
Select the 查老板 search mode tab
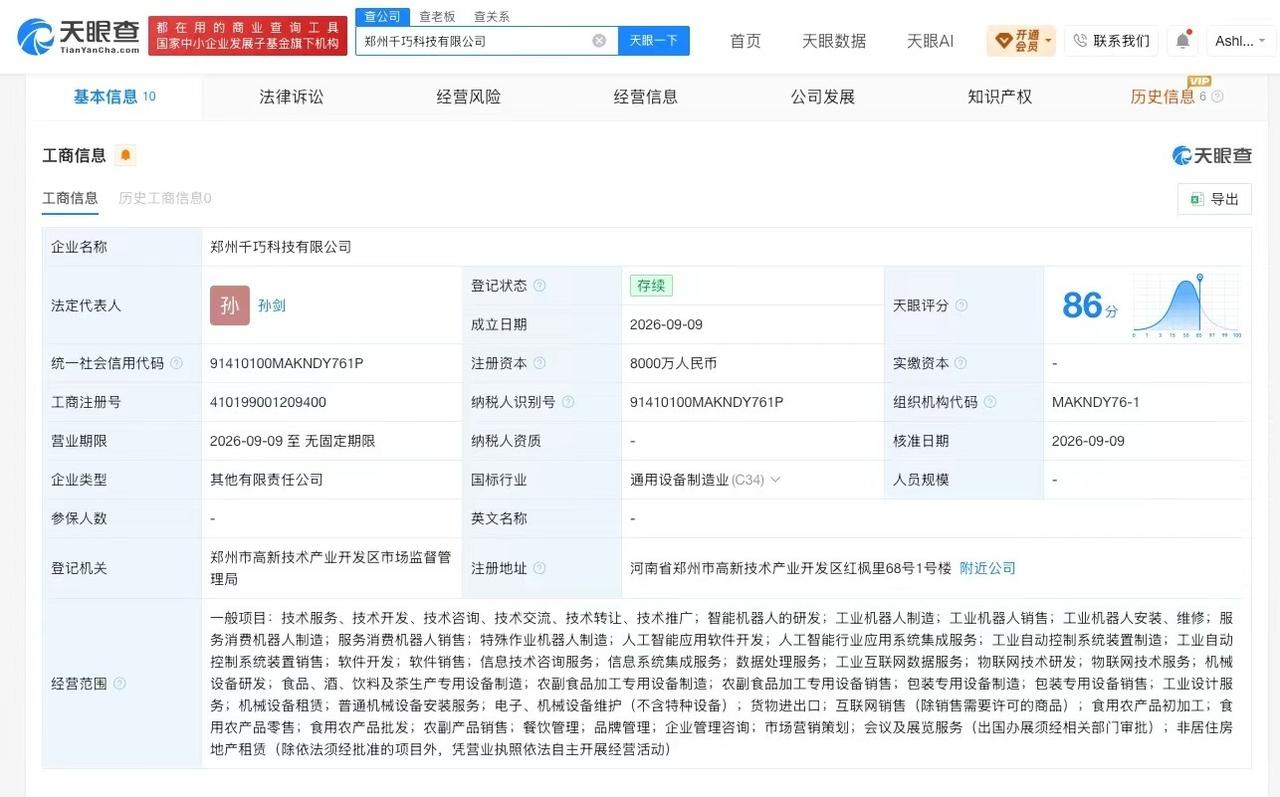[437, 16]
